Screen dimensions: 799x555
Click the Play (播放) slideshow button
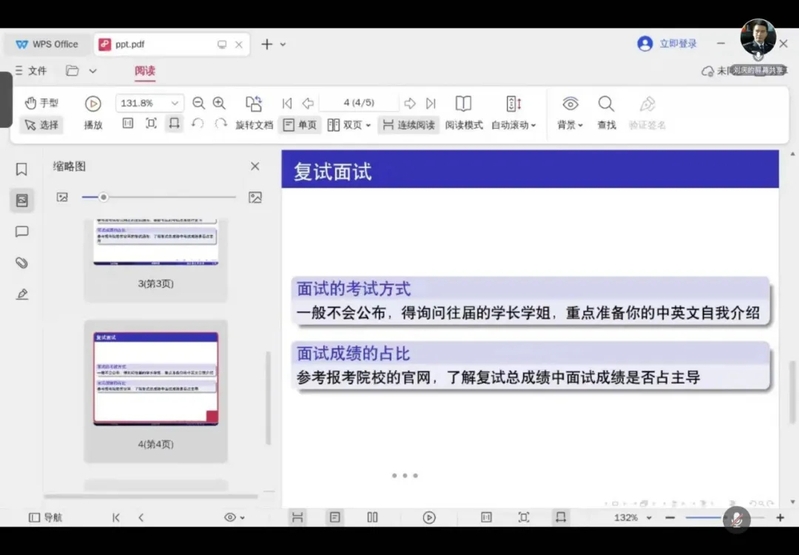tap(93, 111)
